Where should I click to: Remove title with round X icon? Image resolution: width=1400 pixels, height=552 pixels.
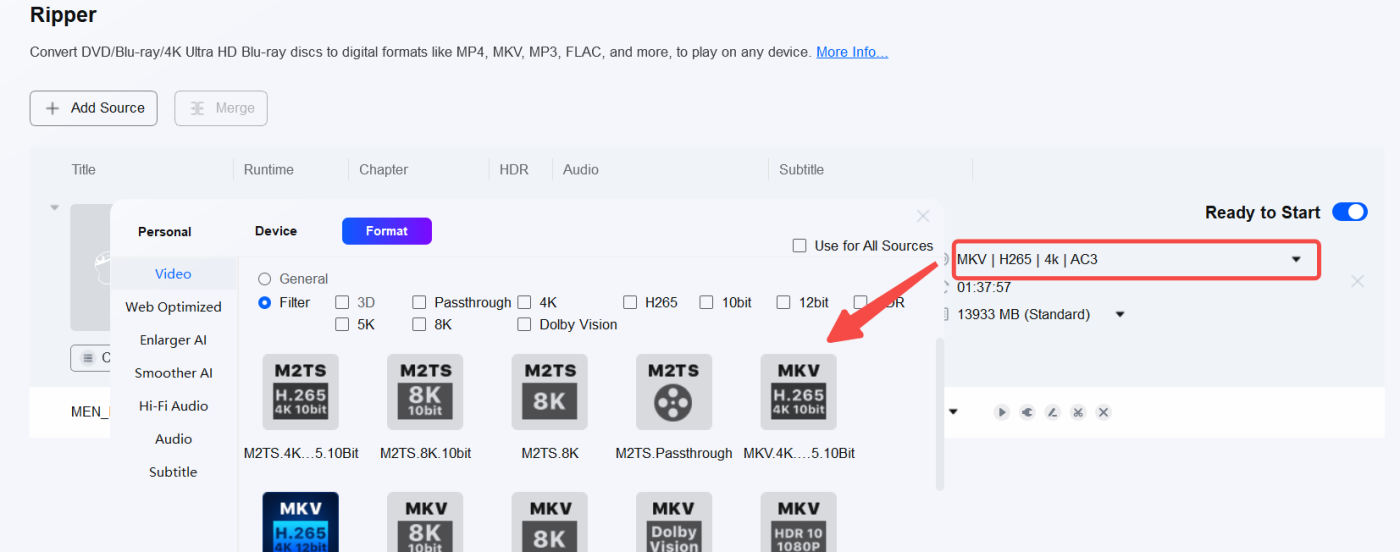1103,412
